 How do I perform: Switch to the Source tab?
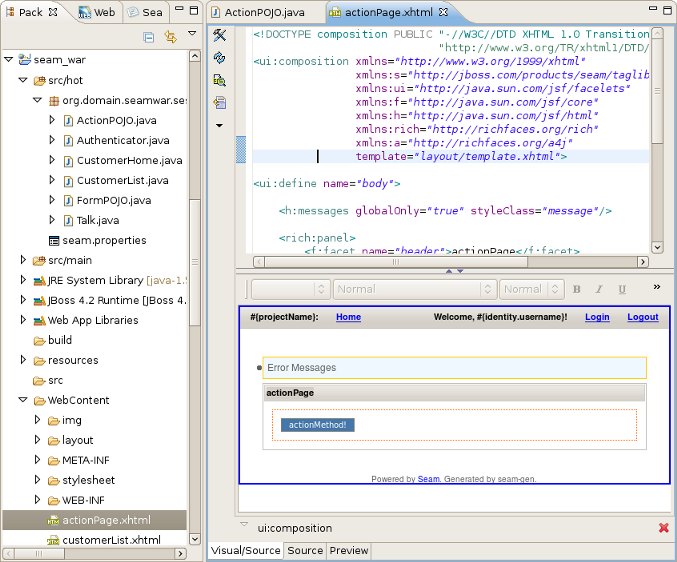pyautogui.click(x=305, y=550)
